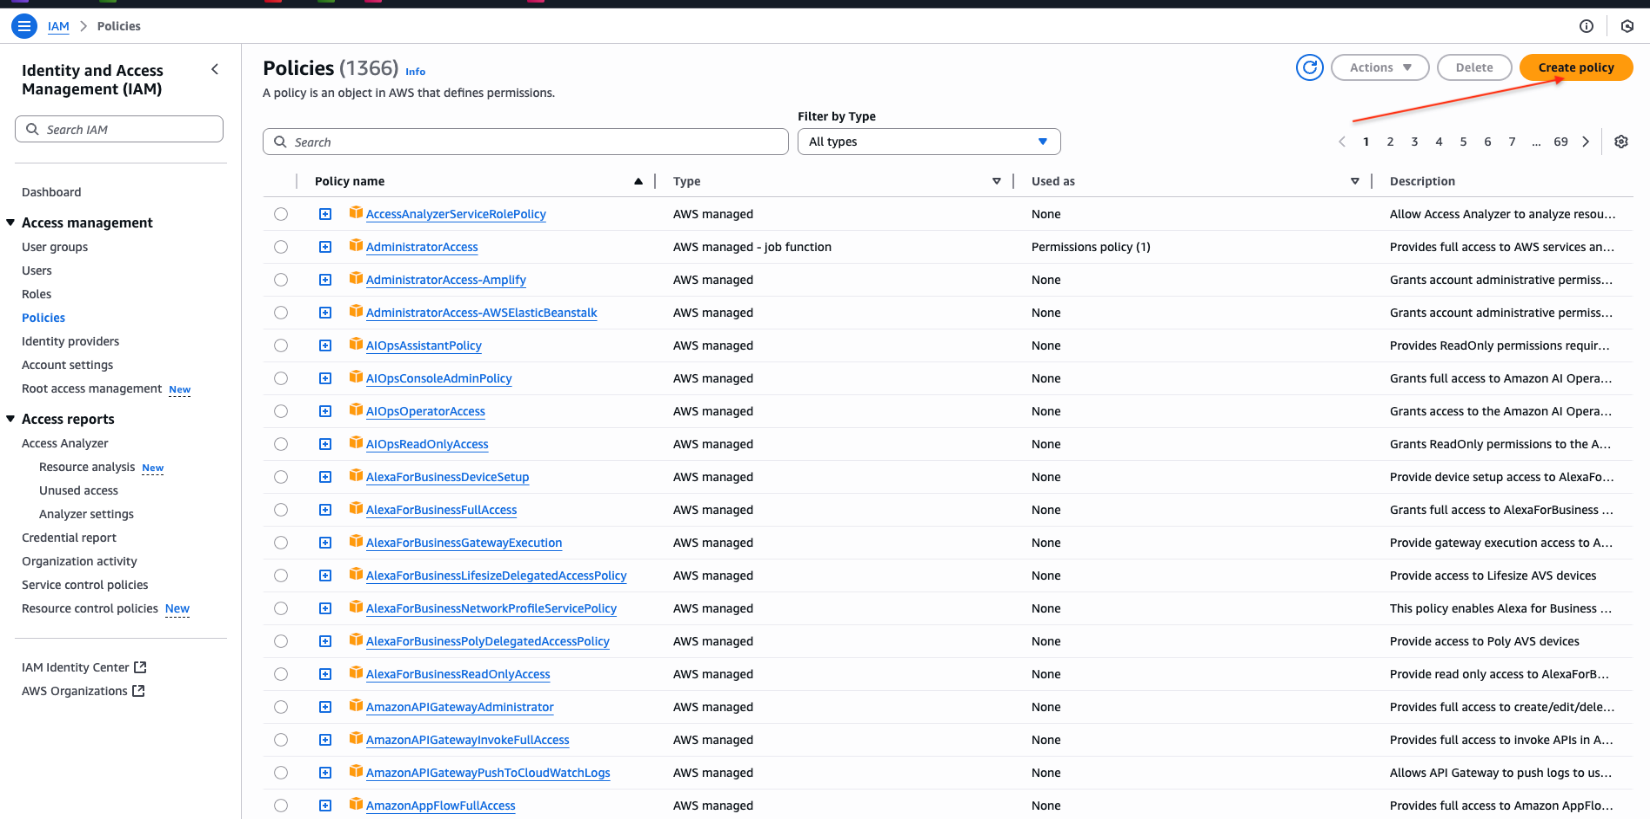Open the Actions dropdown menu
The image size is (1650, 819).
point(1379,68)
